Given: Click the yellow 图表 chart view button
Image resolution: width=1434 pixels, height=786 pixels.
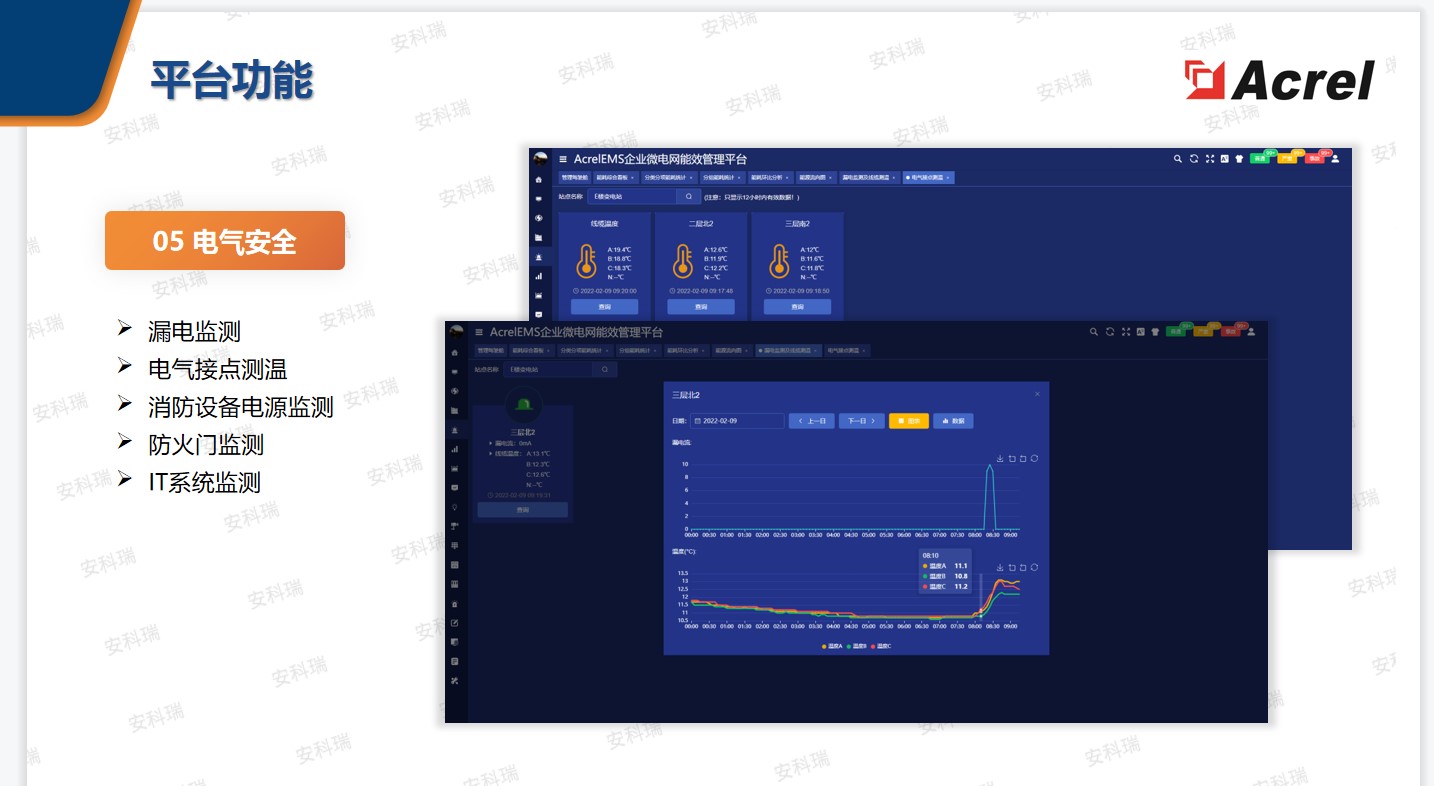Looking at the screenshot, I should click(908, 421).
